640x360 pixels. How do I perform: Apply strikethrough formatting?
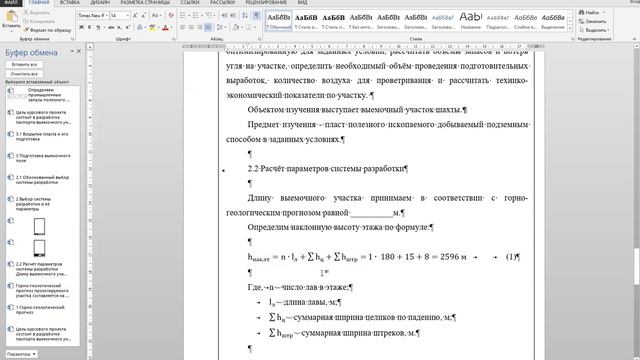point(111,27)
